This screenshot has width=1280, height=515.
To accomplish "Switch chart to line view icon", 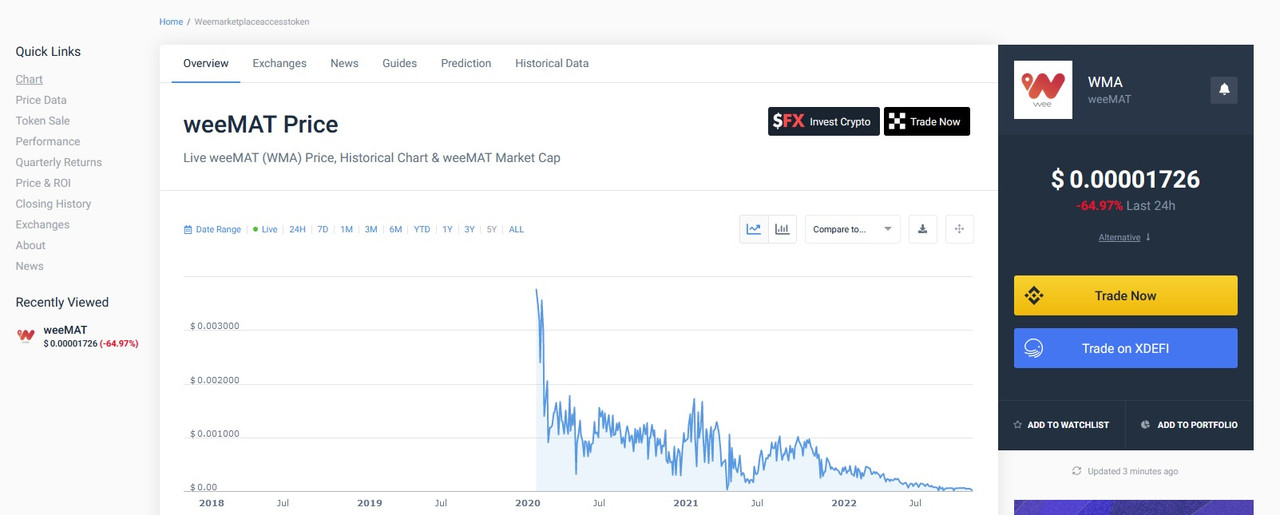I will pyautogui.click(x=754, y=229).
